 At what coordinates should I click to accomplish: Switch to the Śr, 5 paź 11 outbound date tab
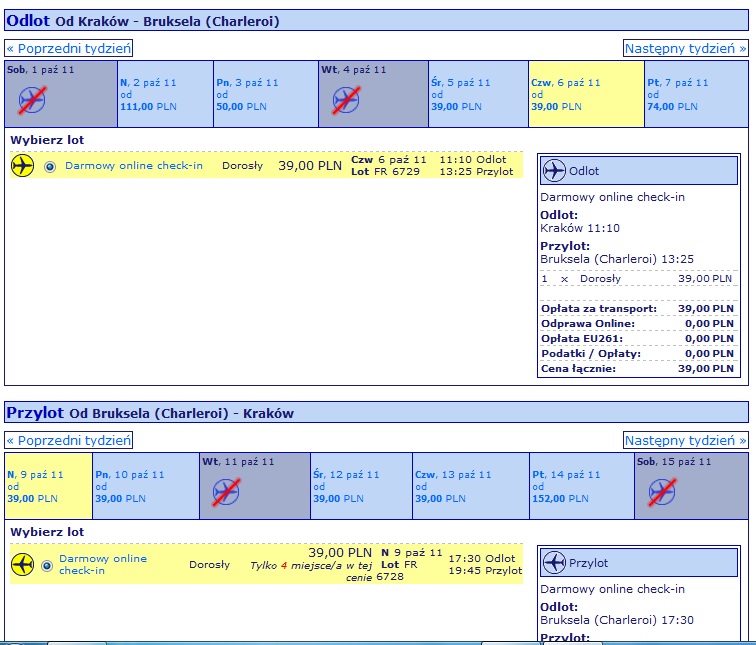click(x=478, y=94)
